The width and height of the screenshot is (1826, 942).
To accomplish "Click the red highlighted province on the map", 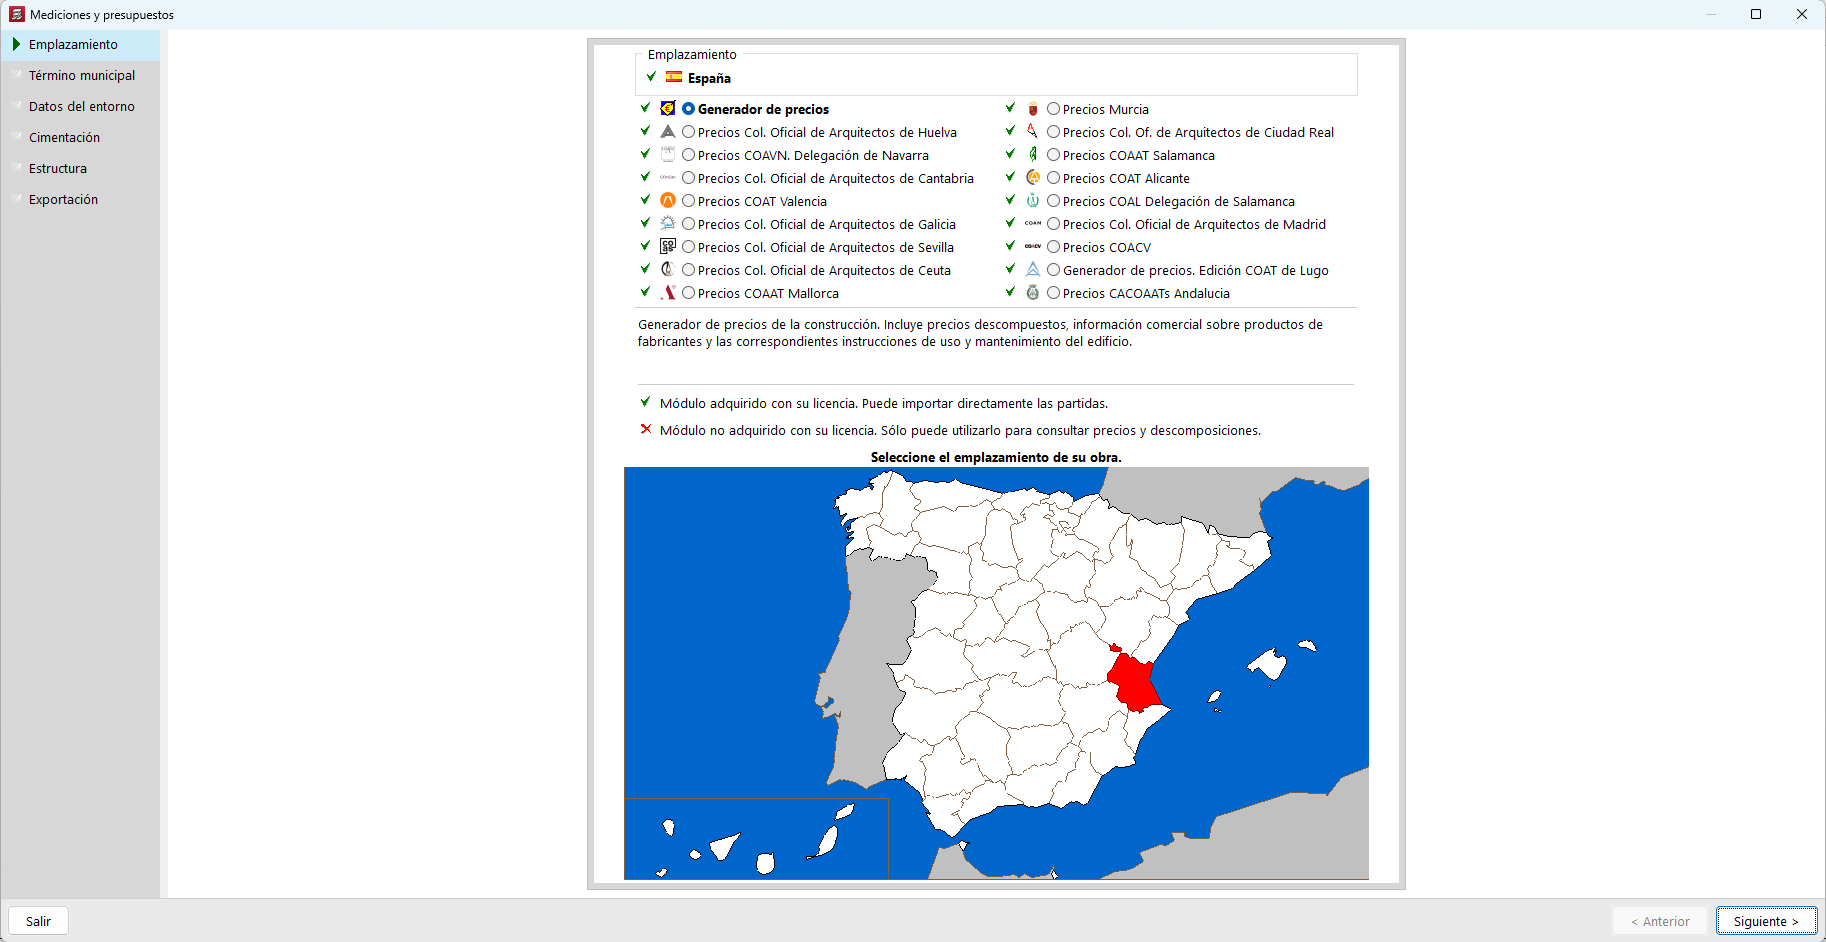I will [x=1133, y=680].
